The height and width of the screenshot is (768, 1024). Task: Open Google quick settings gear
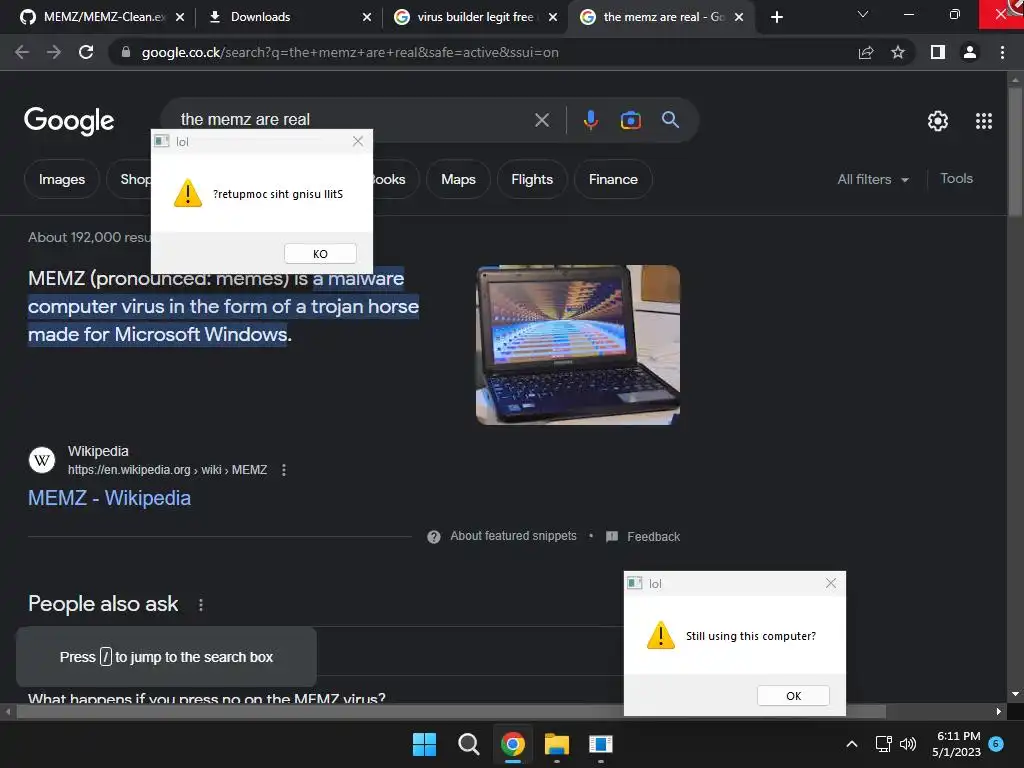[938, 121]
